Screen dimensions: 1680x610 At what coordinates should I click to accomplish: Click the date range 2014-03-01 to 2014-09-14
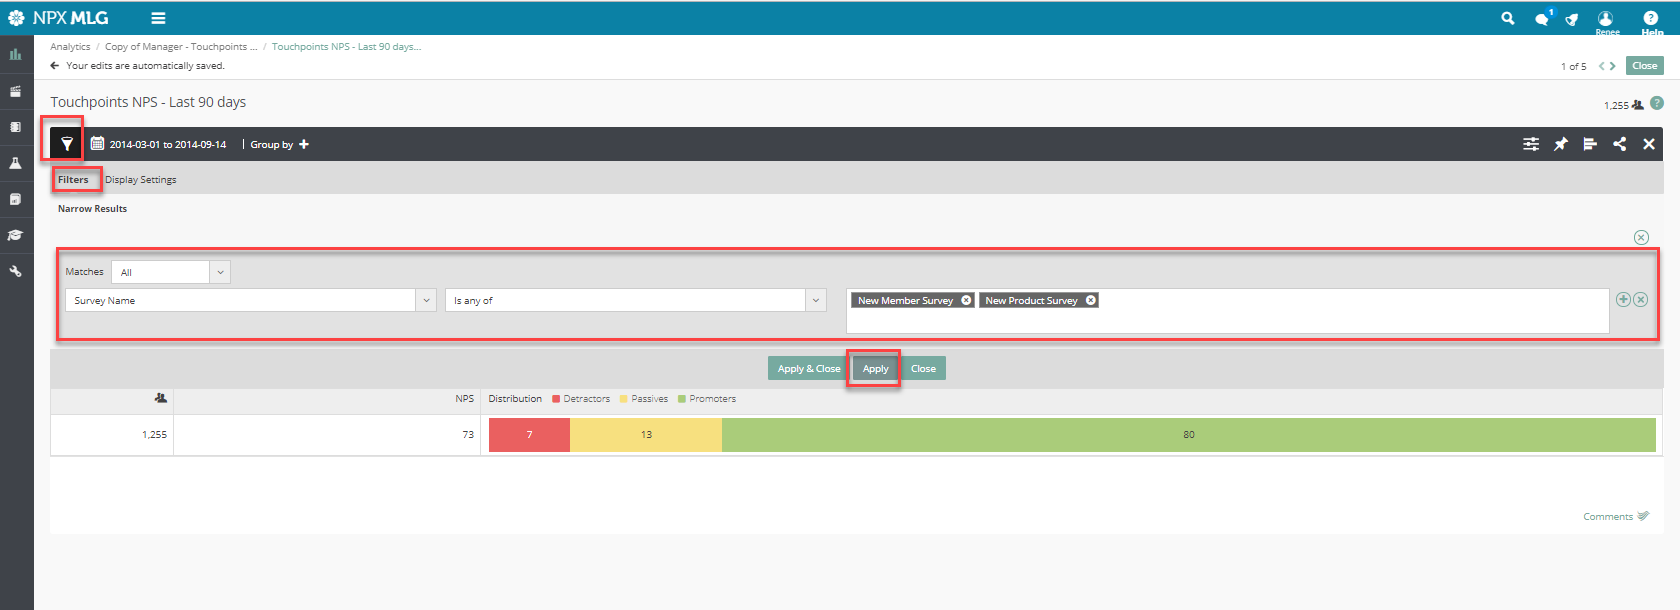[167, 144]
